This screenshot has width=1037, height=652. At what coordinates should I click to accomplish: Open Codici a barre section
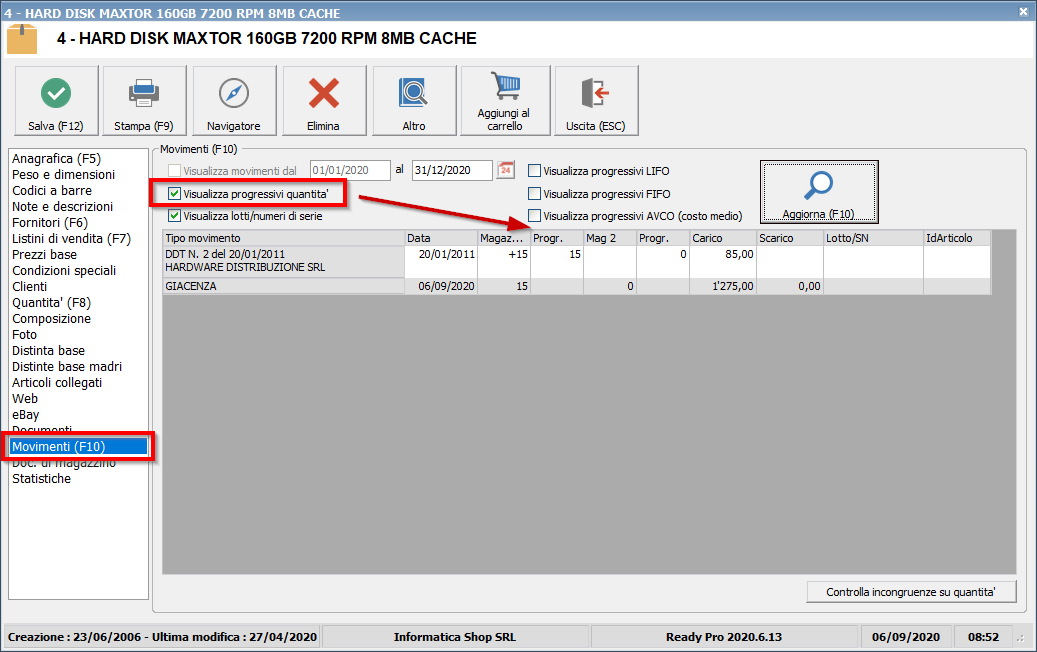click(52, 190)
